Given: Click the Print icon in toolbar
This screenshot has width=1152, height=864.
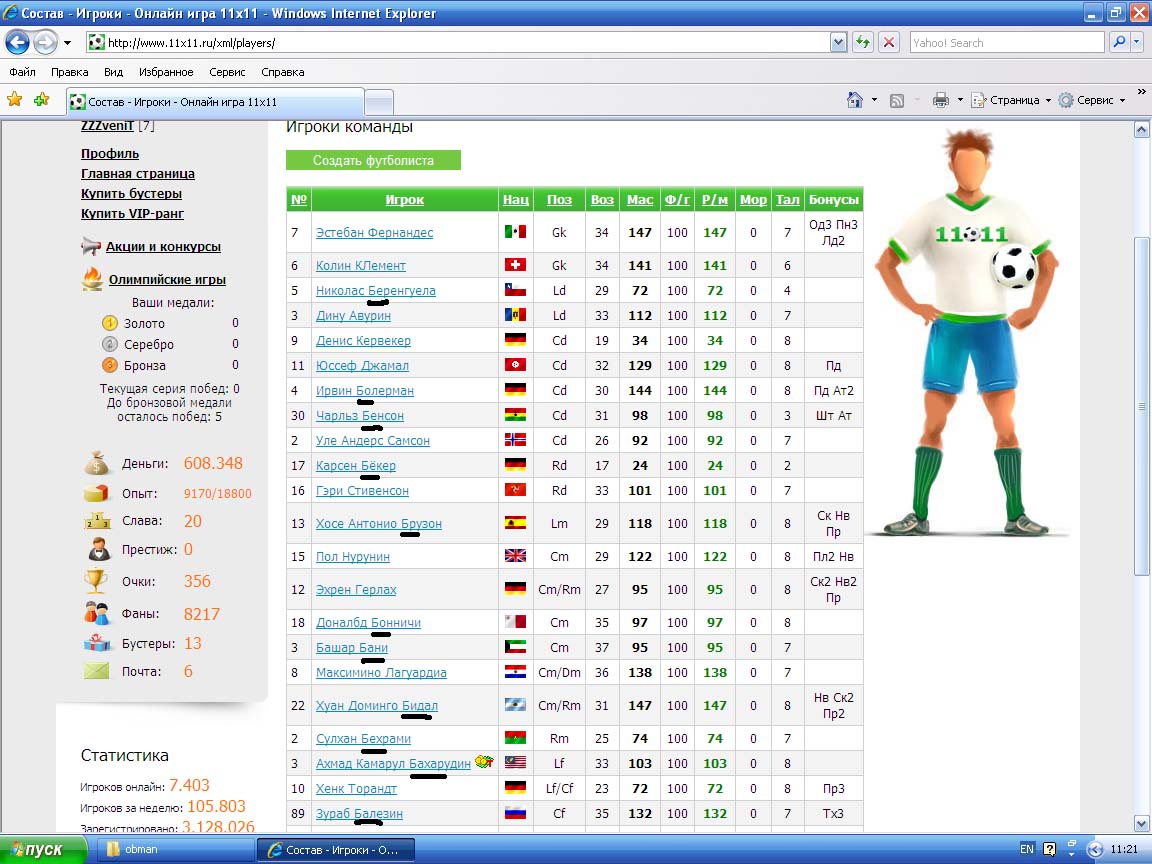Looking at the screenshot, I should coord(940,100).
